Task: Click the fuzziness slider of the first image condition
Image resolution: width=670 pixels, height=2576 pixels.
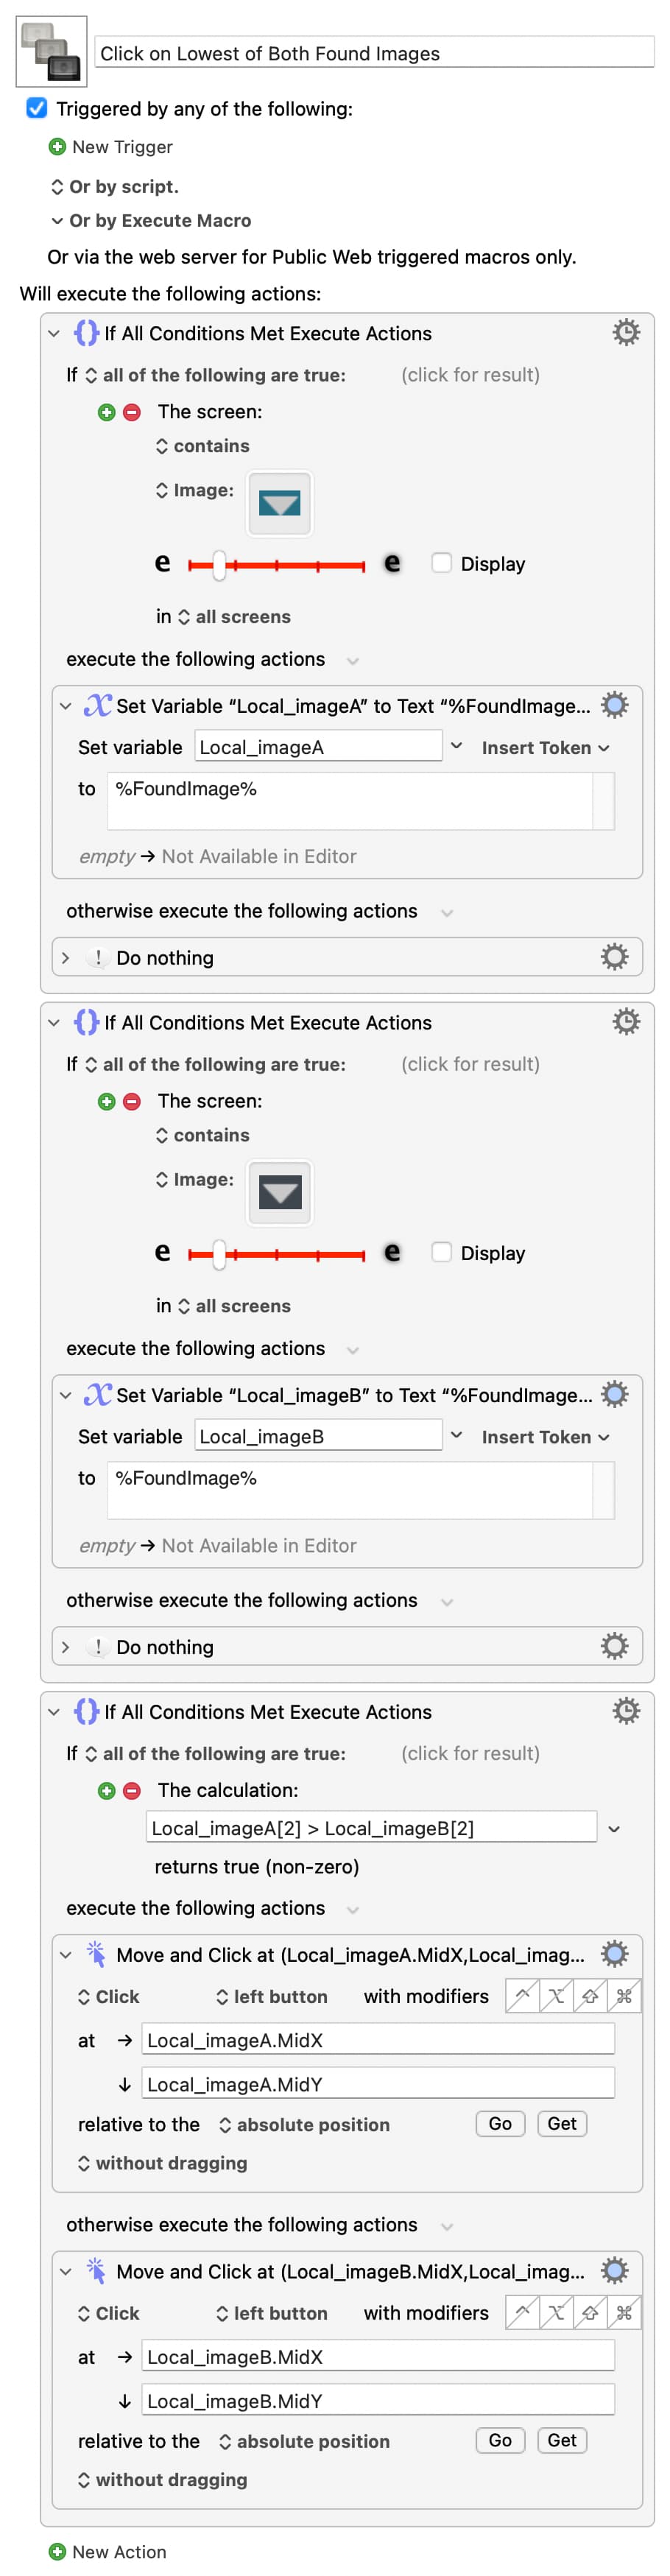Action: pos(219,565)
